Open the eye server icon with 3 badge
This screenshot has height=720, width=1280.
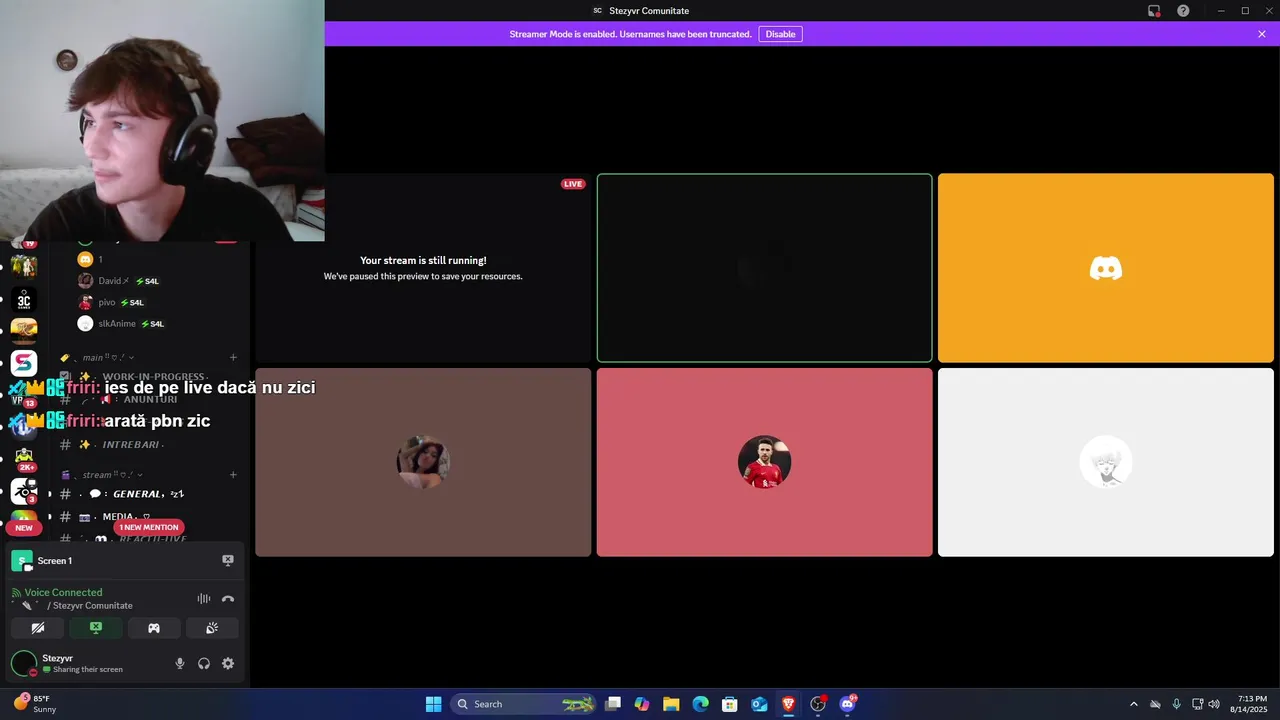pos(24,490)
